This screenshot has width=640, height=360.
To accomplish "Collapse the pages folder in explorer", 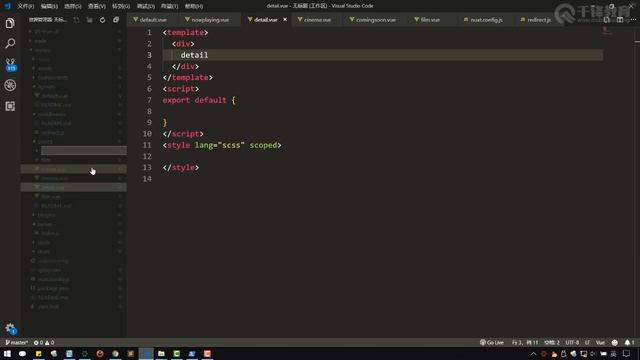I will 45,142.
